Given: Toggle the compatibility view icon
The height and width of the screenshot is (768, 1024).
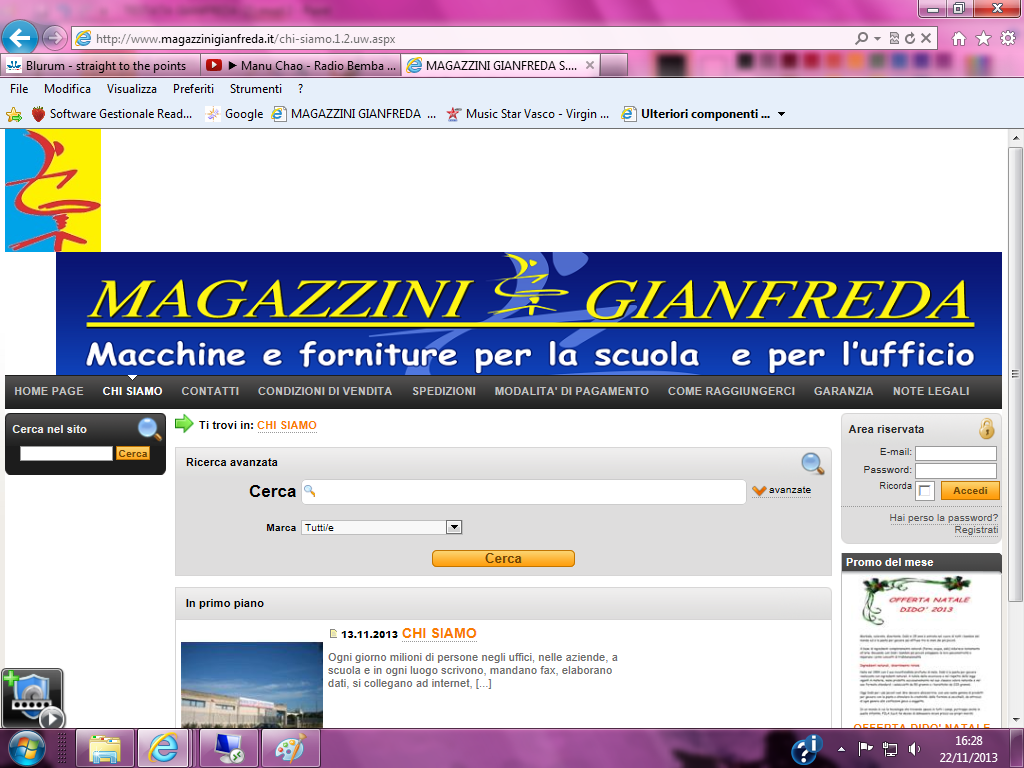Looking at the screenshot, I should point(894,39).
